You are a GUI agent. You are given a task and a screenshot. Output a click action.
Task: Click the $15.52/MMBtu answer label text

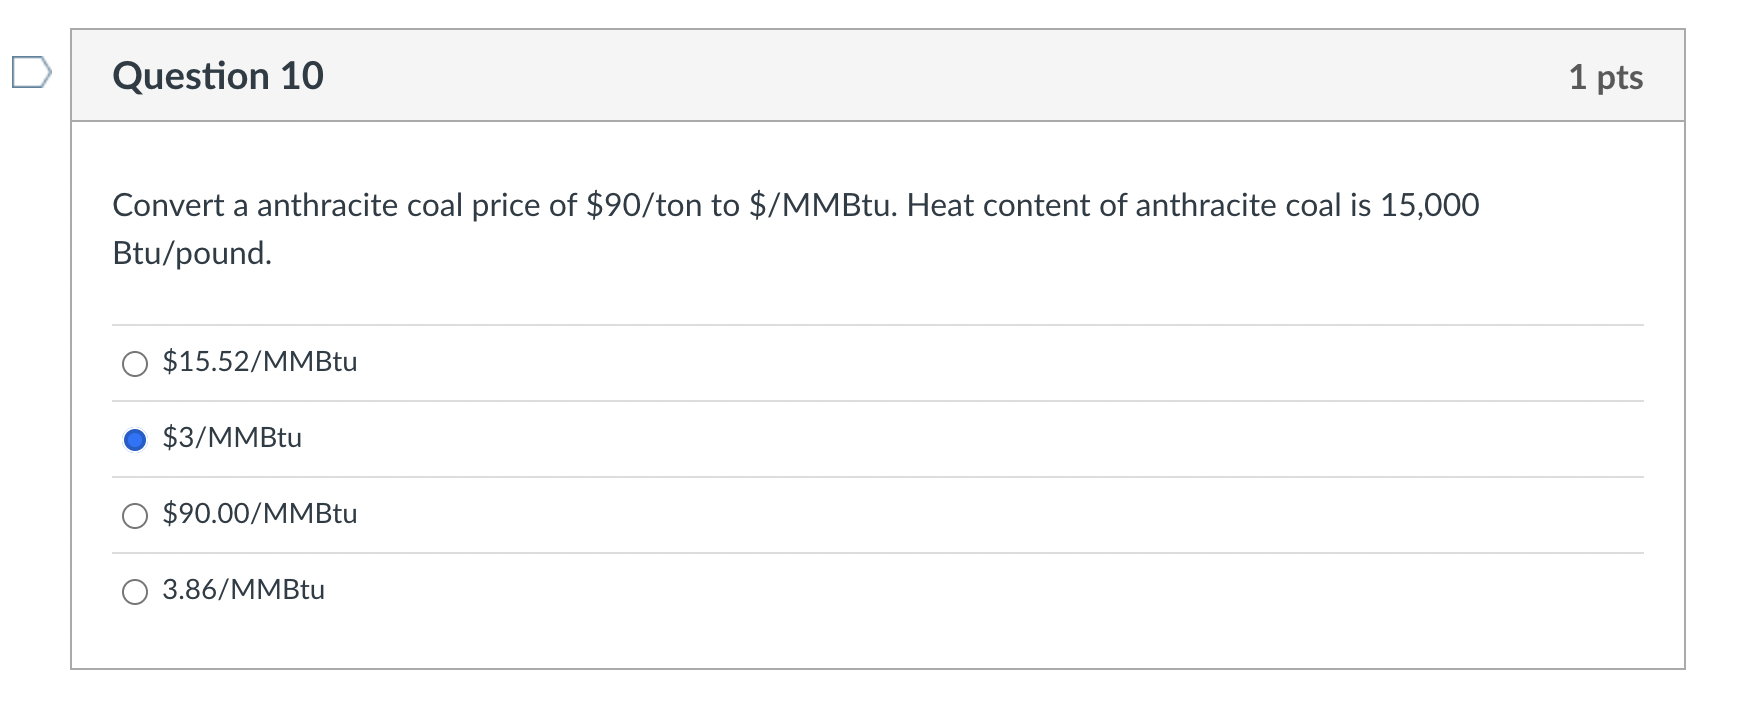(x=259, y=362)
